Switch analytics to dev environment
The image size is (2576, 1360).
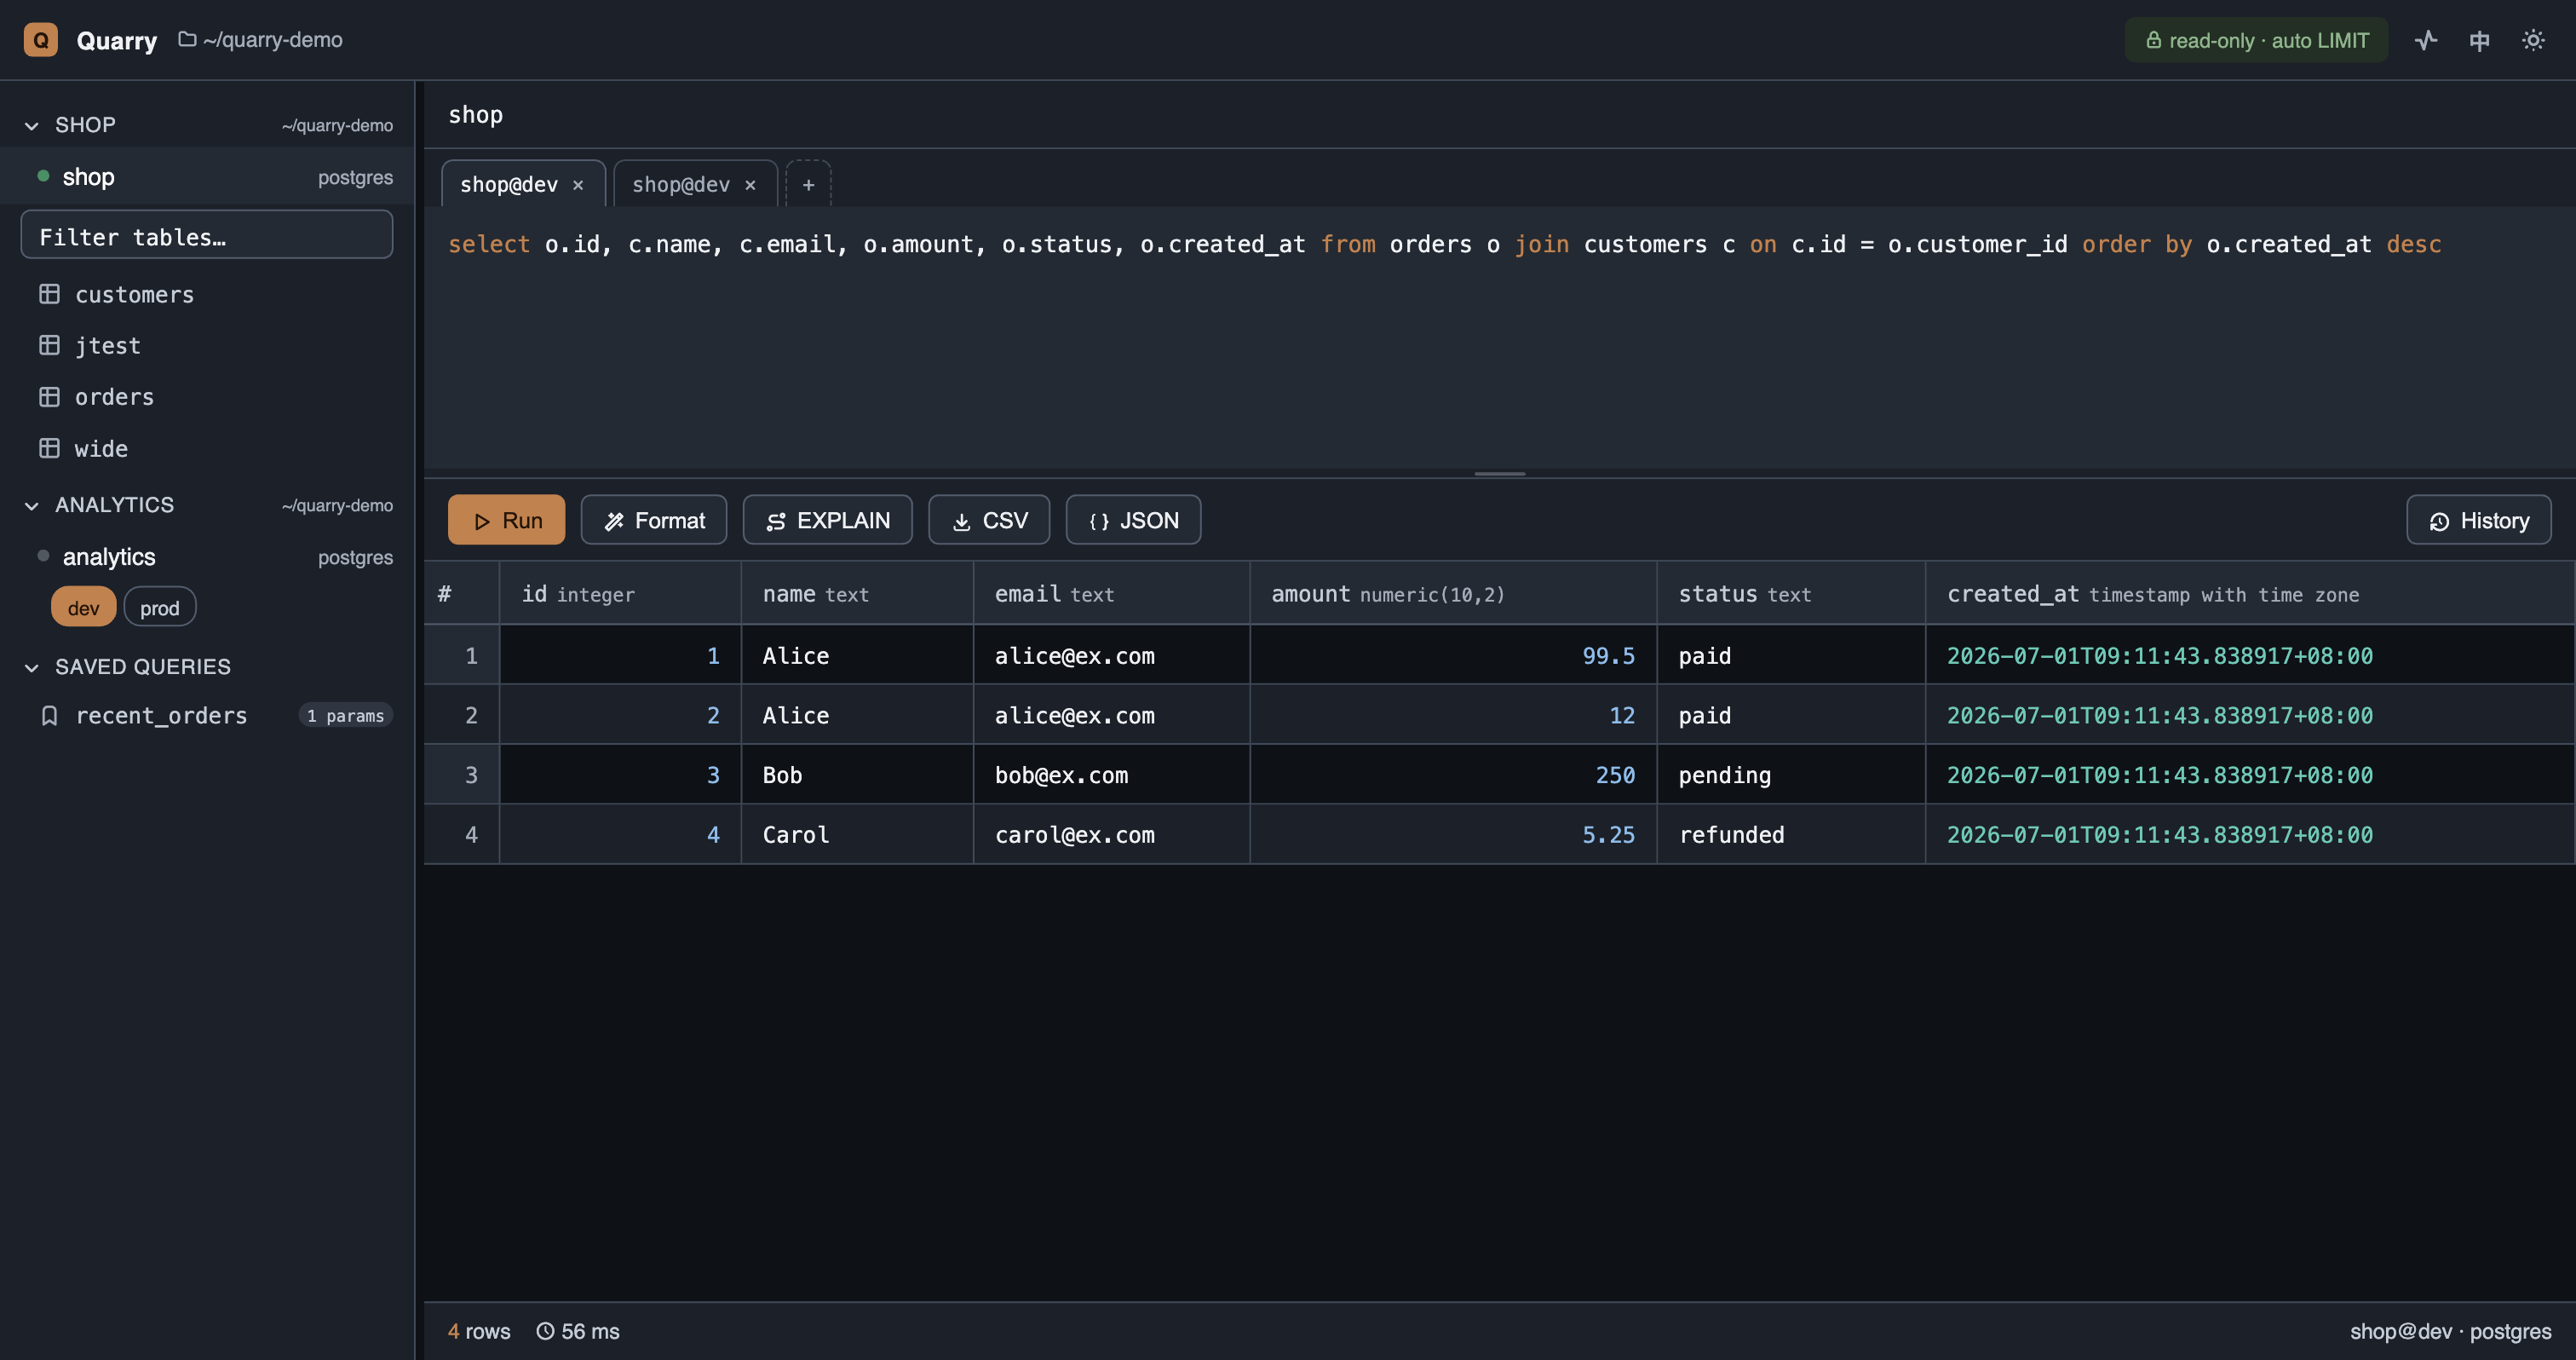coord(84,608)
